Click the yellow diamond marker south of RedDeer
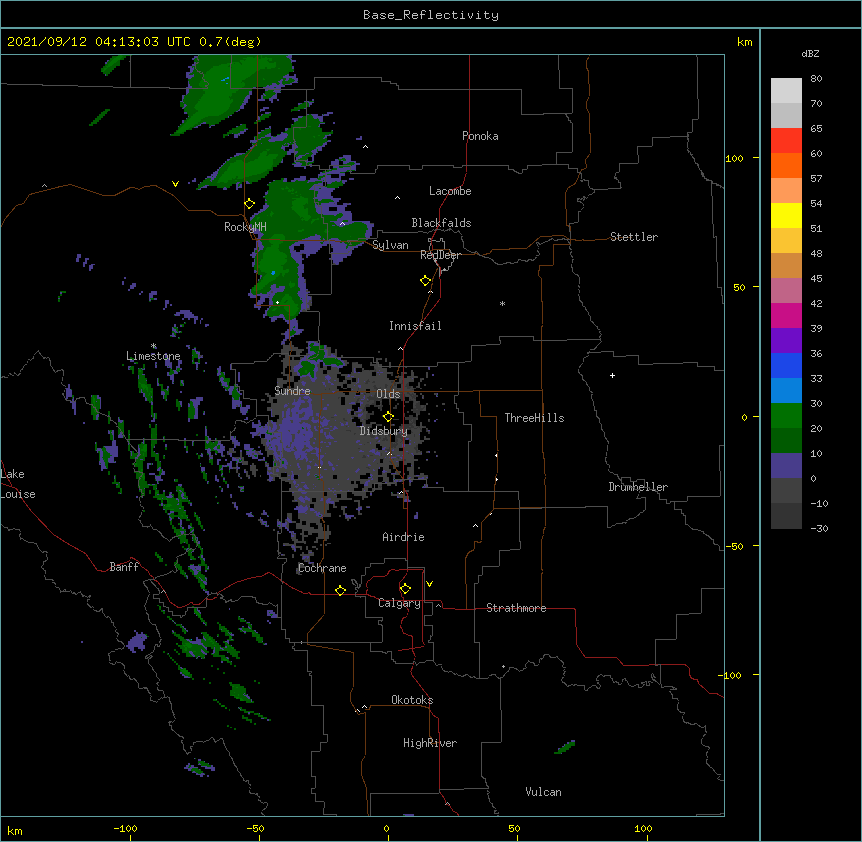The height and width of the screenshot is (842, 862). click(x=426, y=281)
